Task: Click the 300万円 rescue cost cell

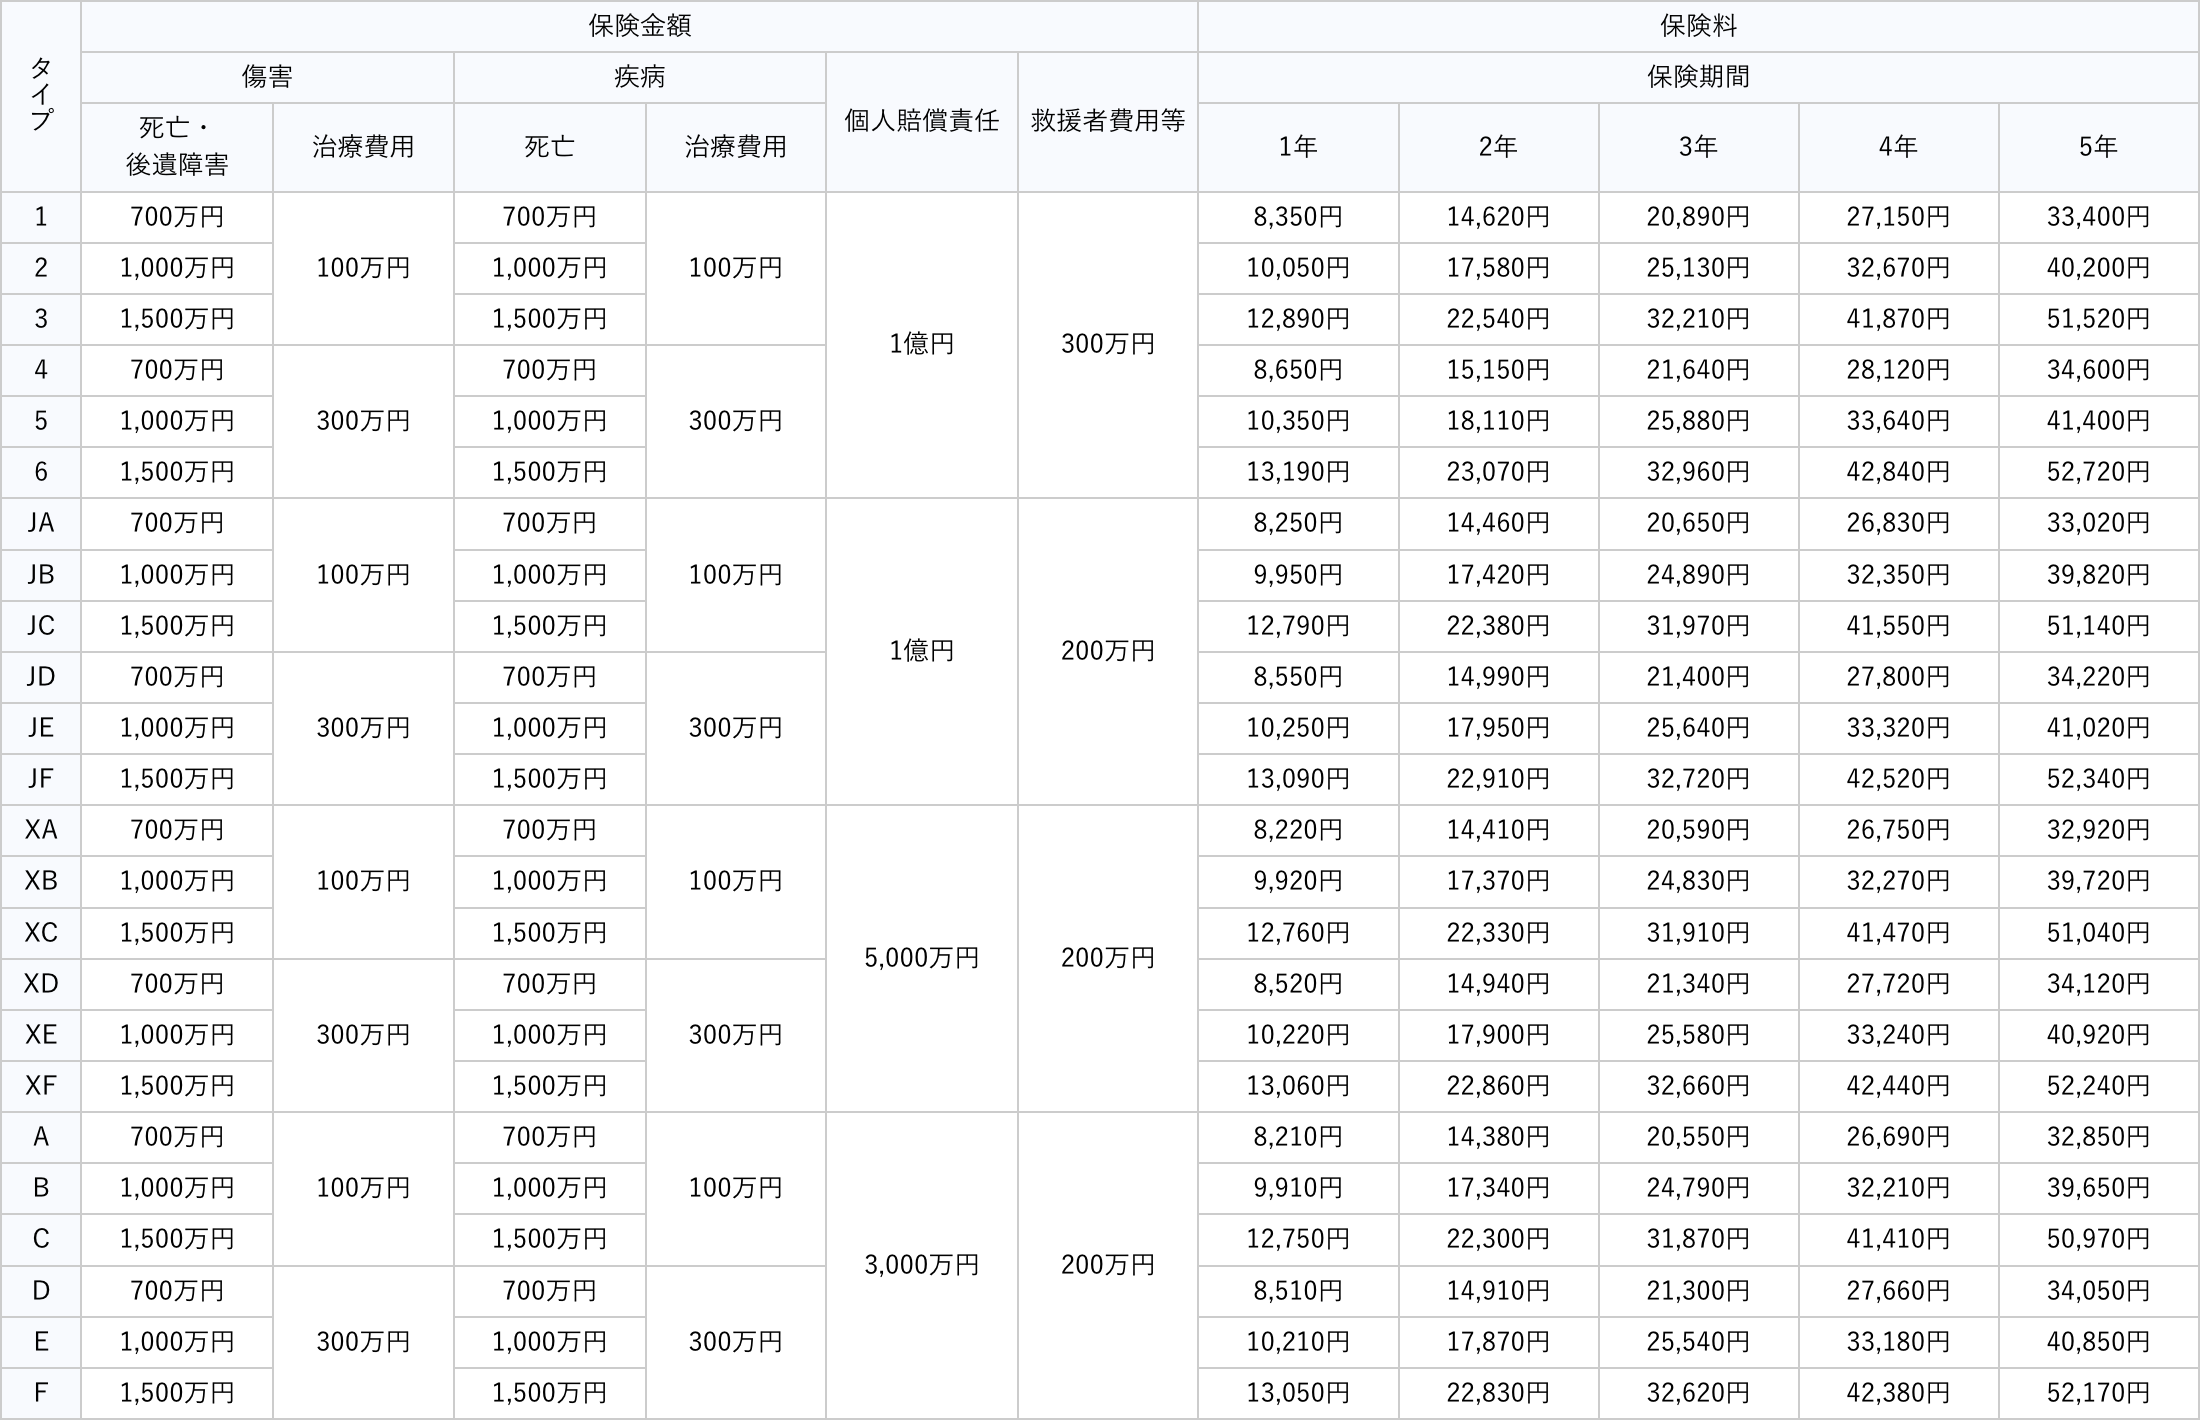Action: (x=1107, y=344)
